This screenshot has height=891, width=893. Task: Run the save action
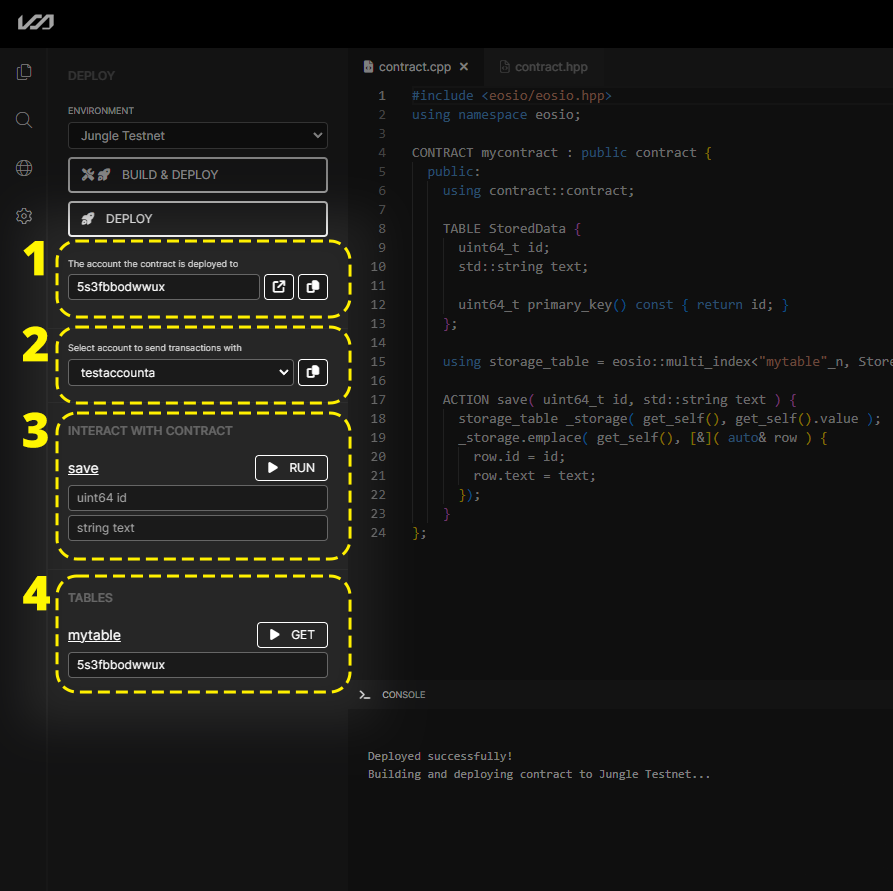click(x=291, y=467)
